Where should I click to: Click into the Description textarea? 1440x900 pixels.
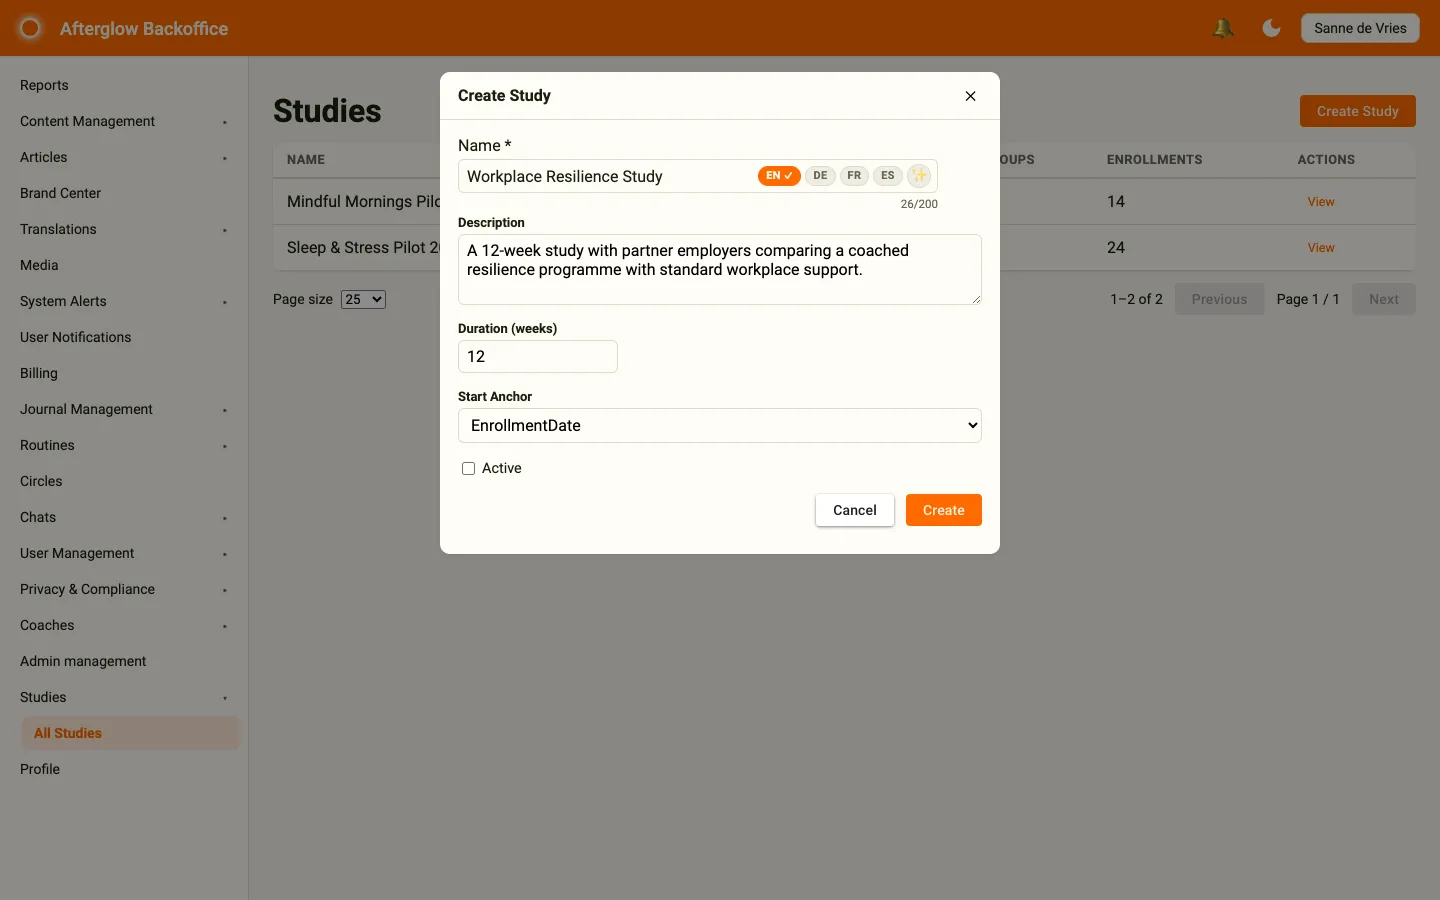720,270
